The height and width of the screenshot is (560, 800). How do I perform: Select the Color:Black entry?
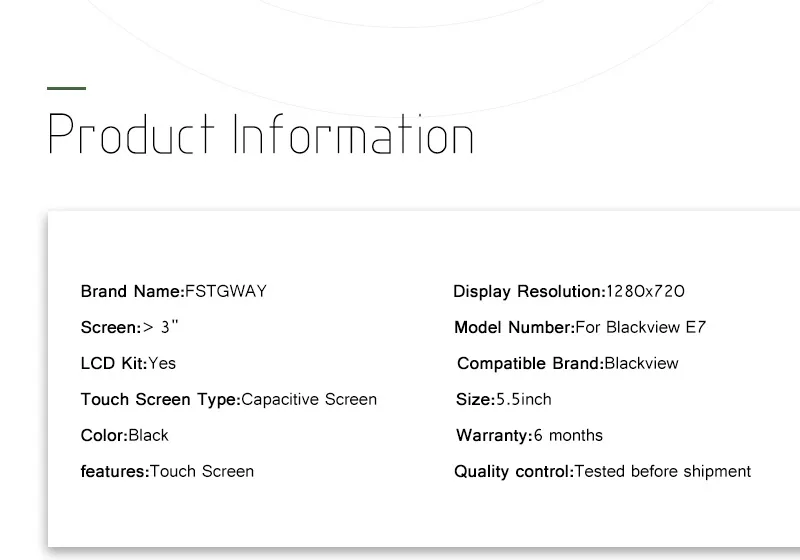coord(124,435)
